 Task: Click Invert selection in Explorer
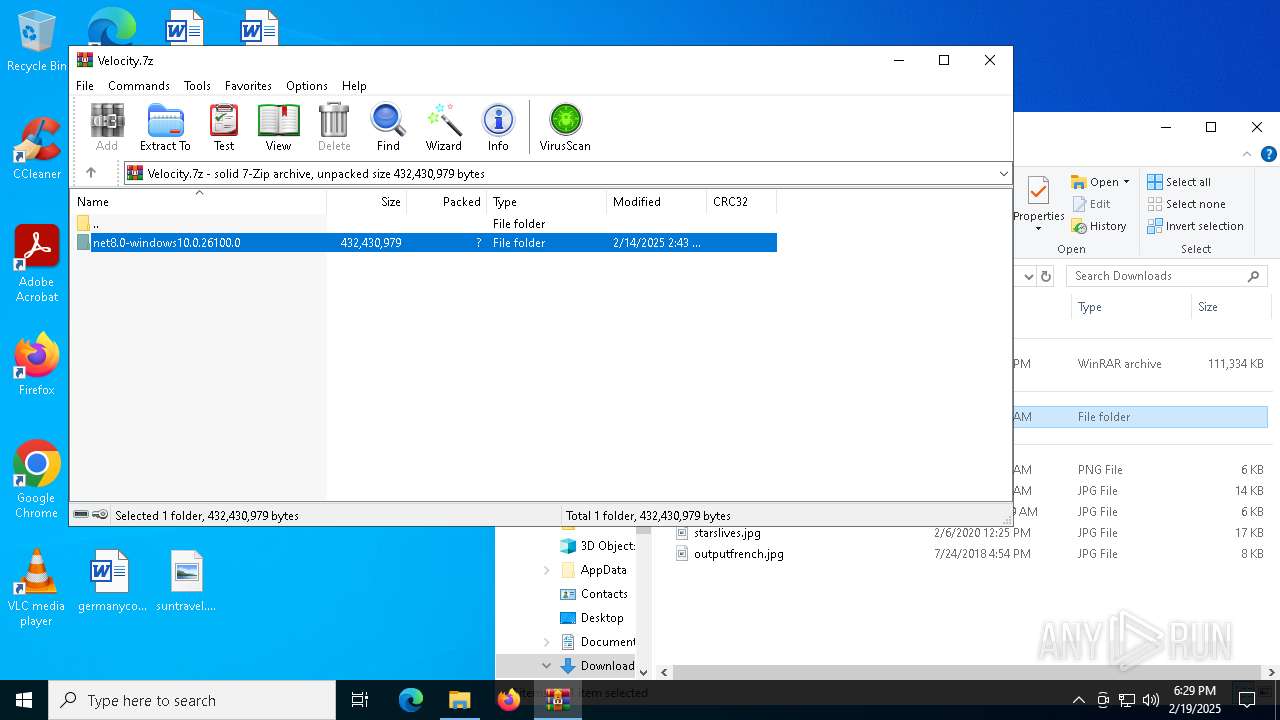pos(1195,226)
